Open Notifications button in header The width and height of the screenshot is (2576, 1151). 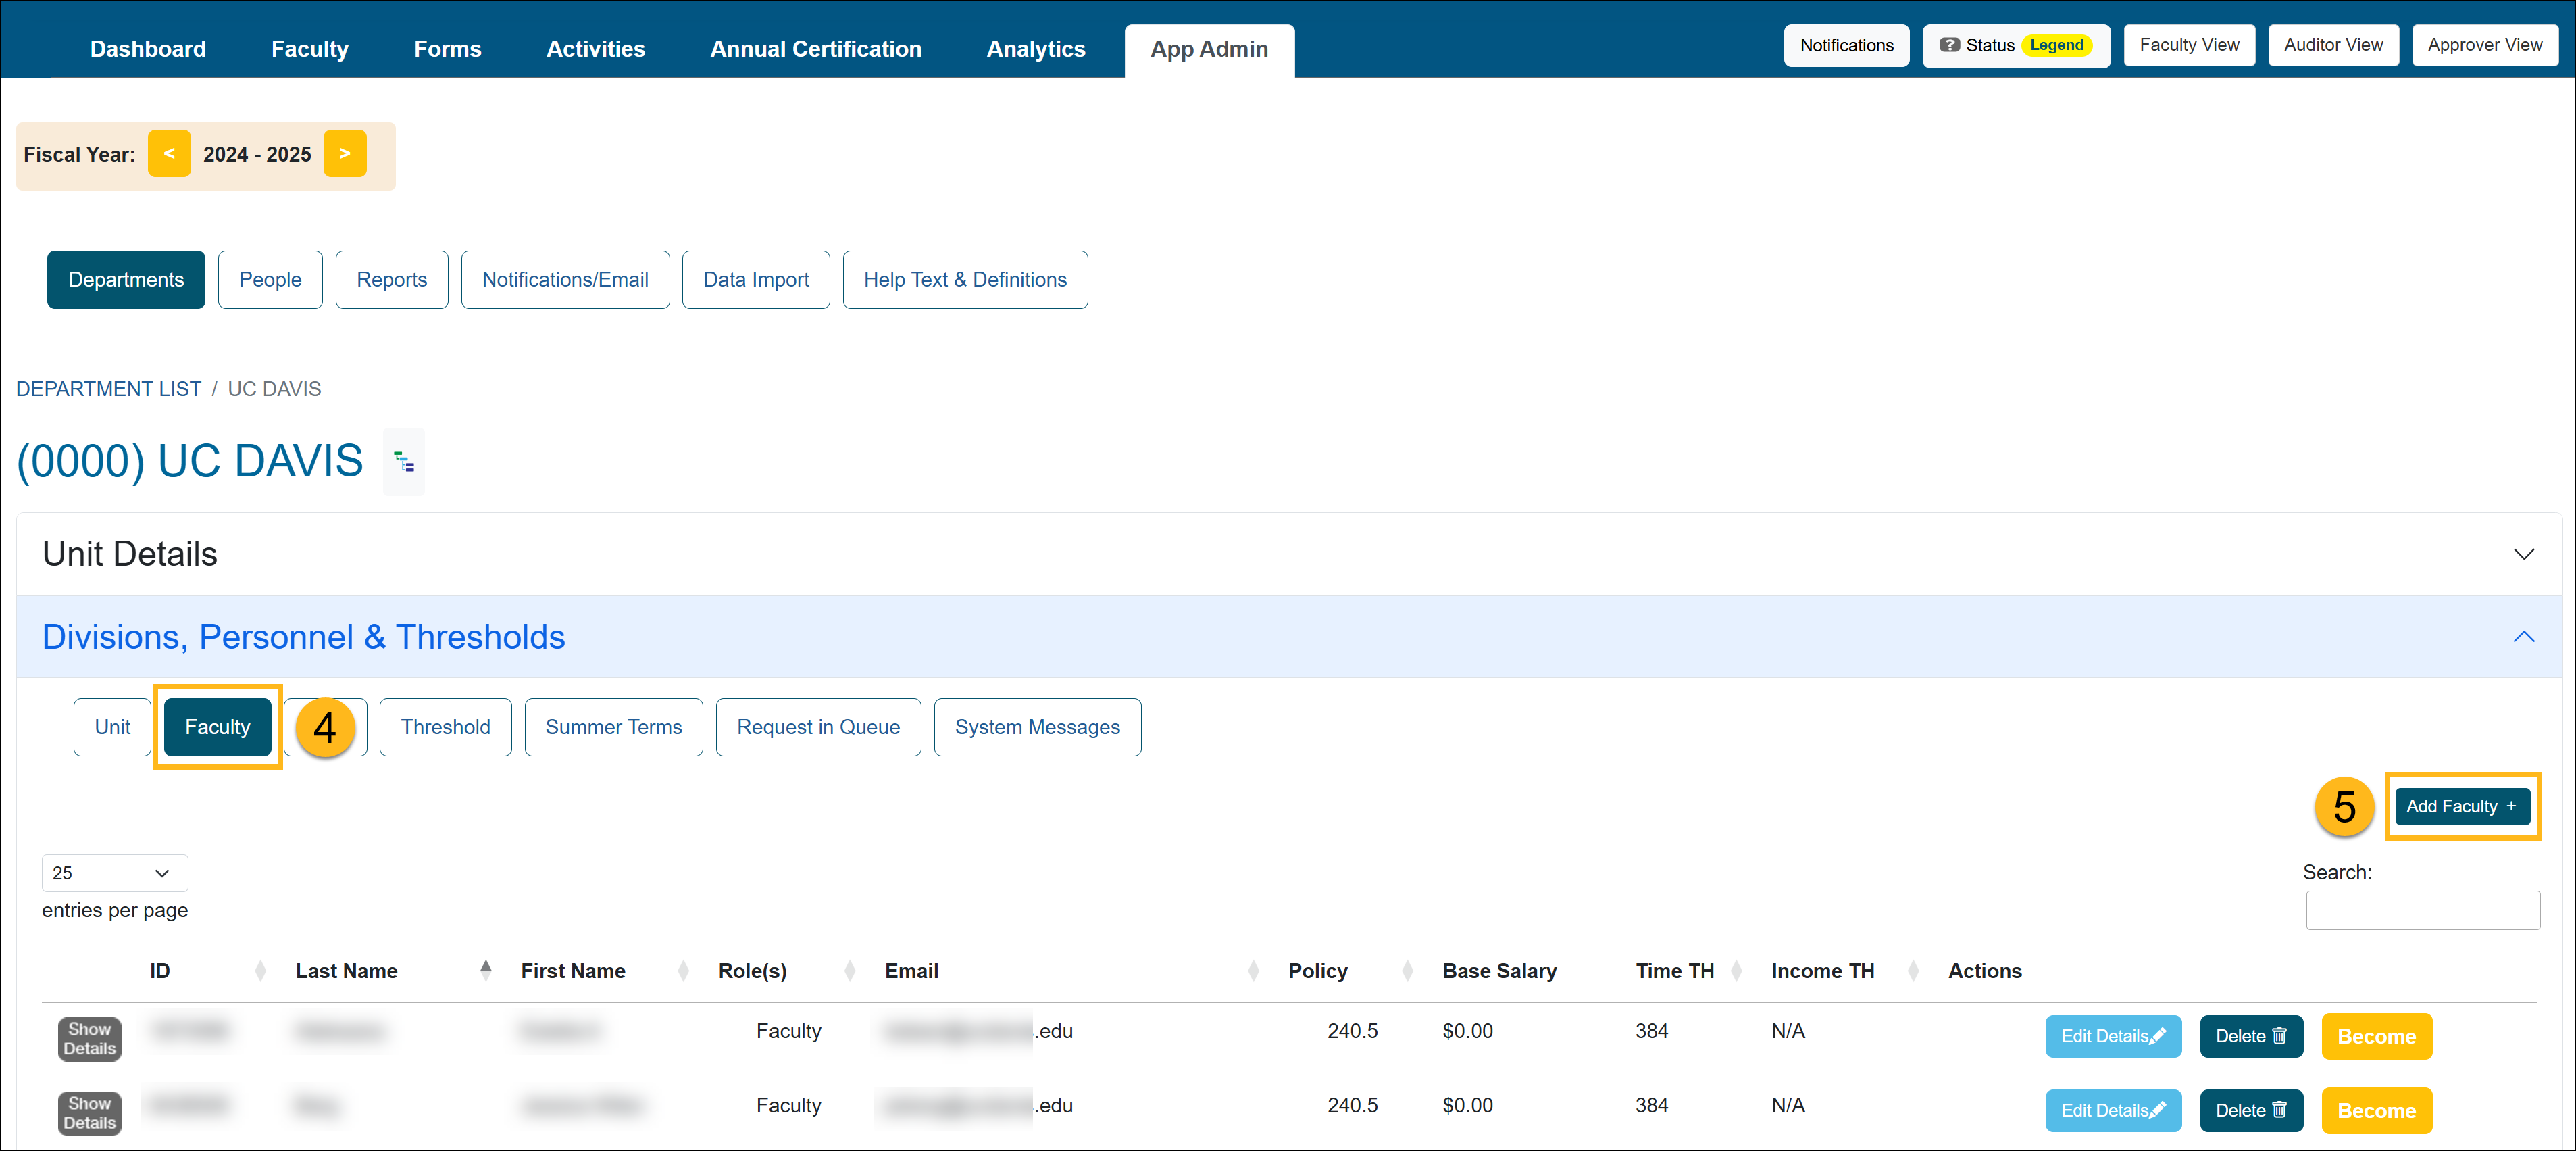pyautogui.click(x=1846, y=46)
